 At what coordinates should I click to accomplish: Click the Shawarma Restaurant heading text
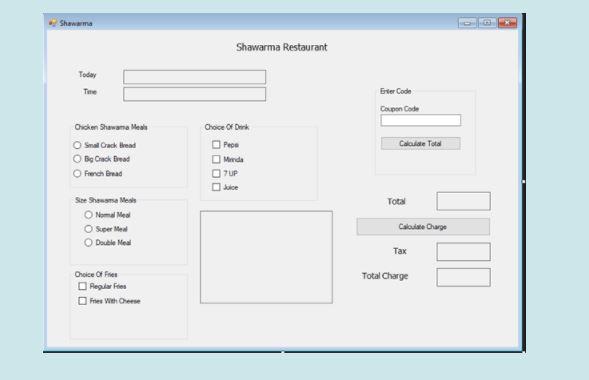pyautogui.click(x=282, y=47)
